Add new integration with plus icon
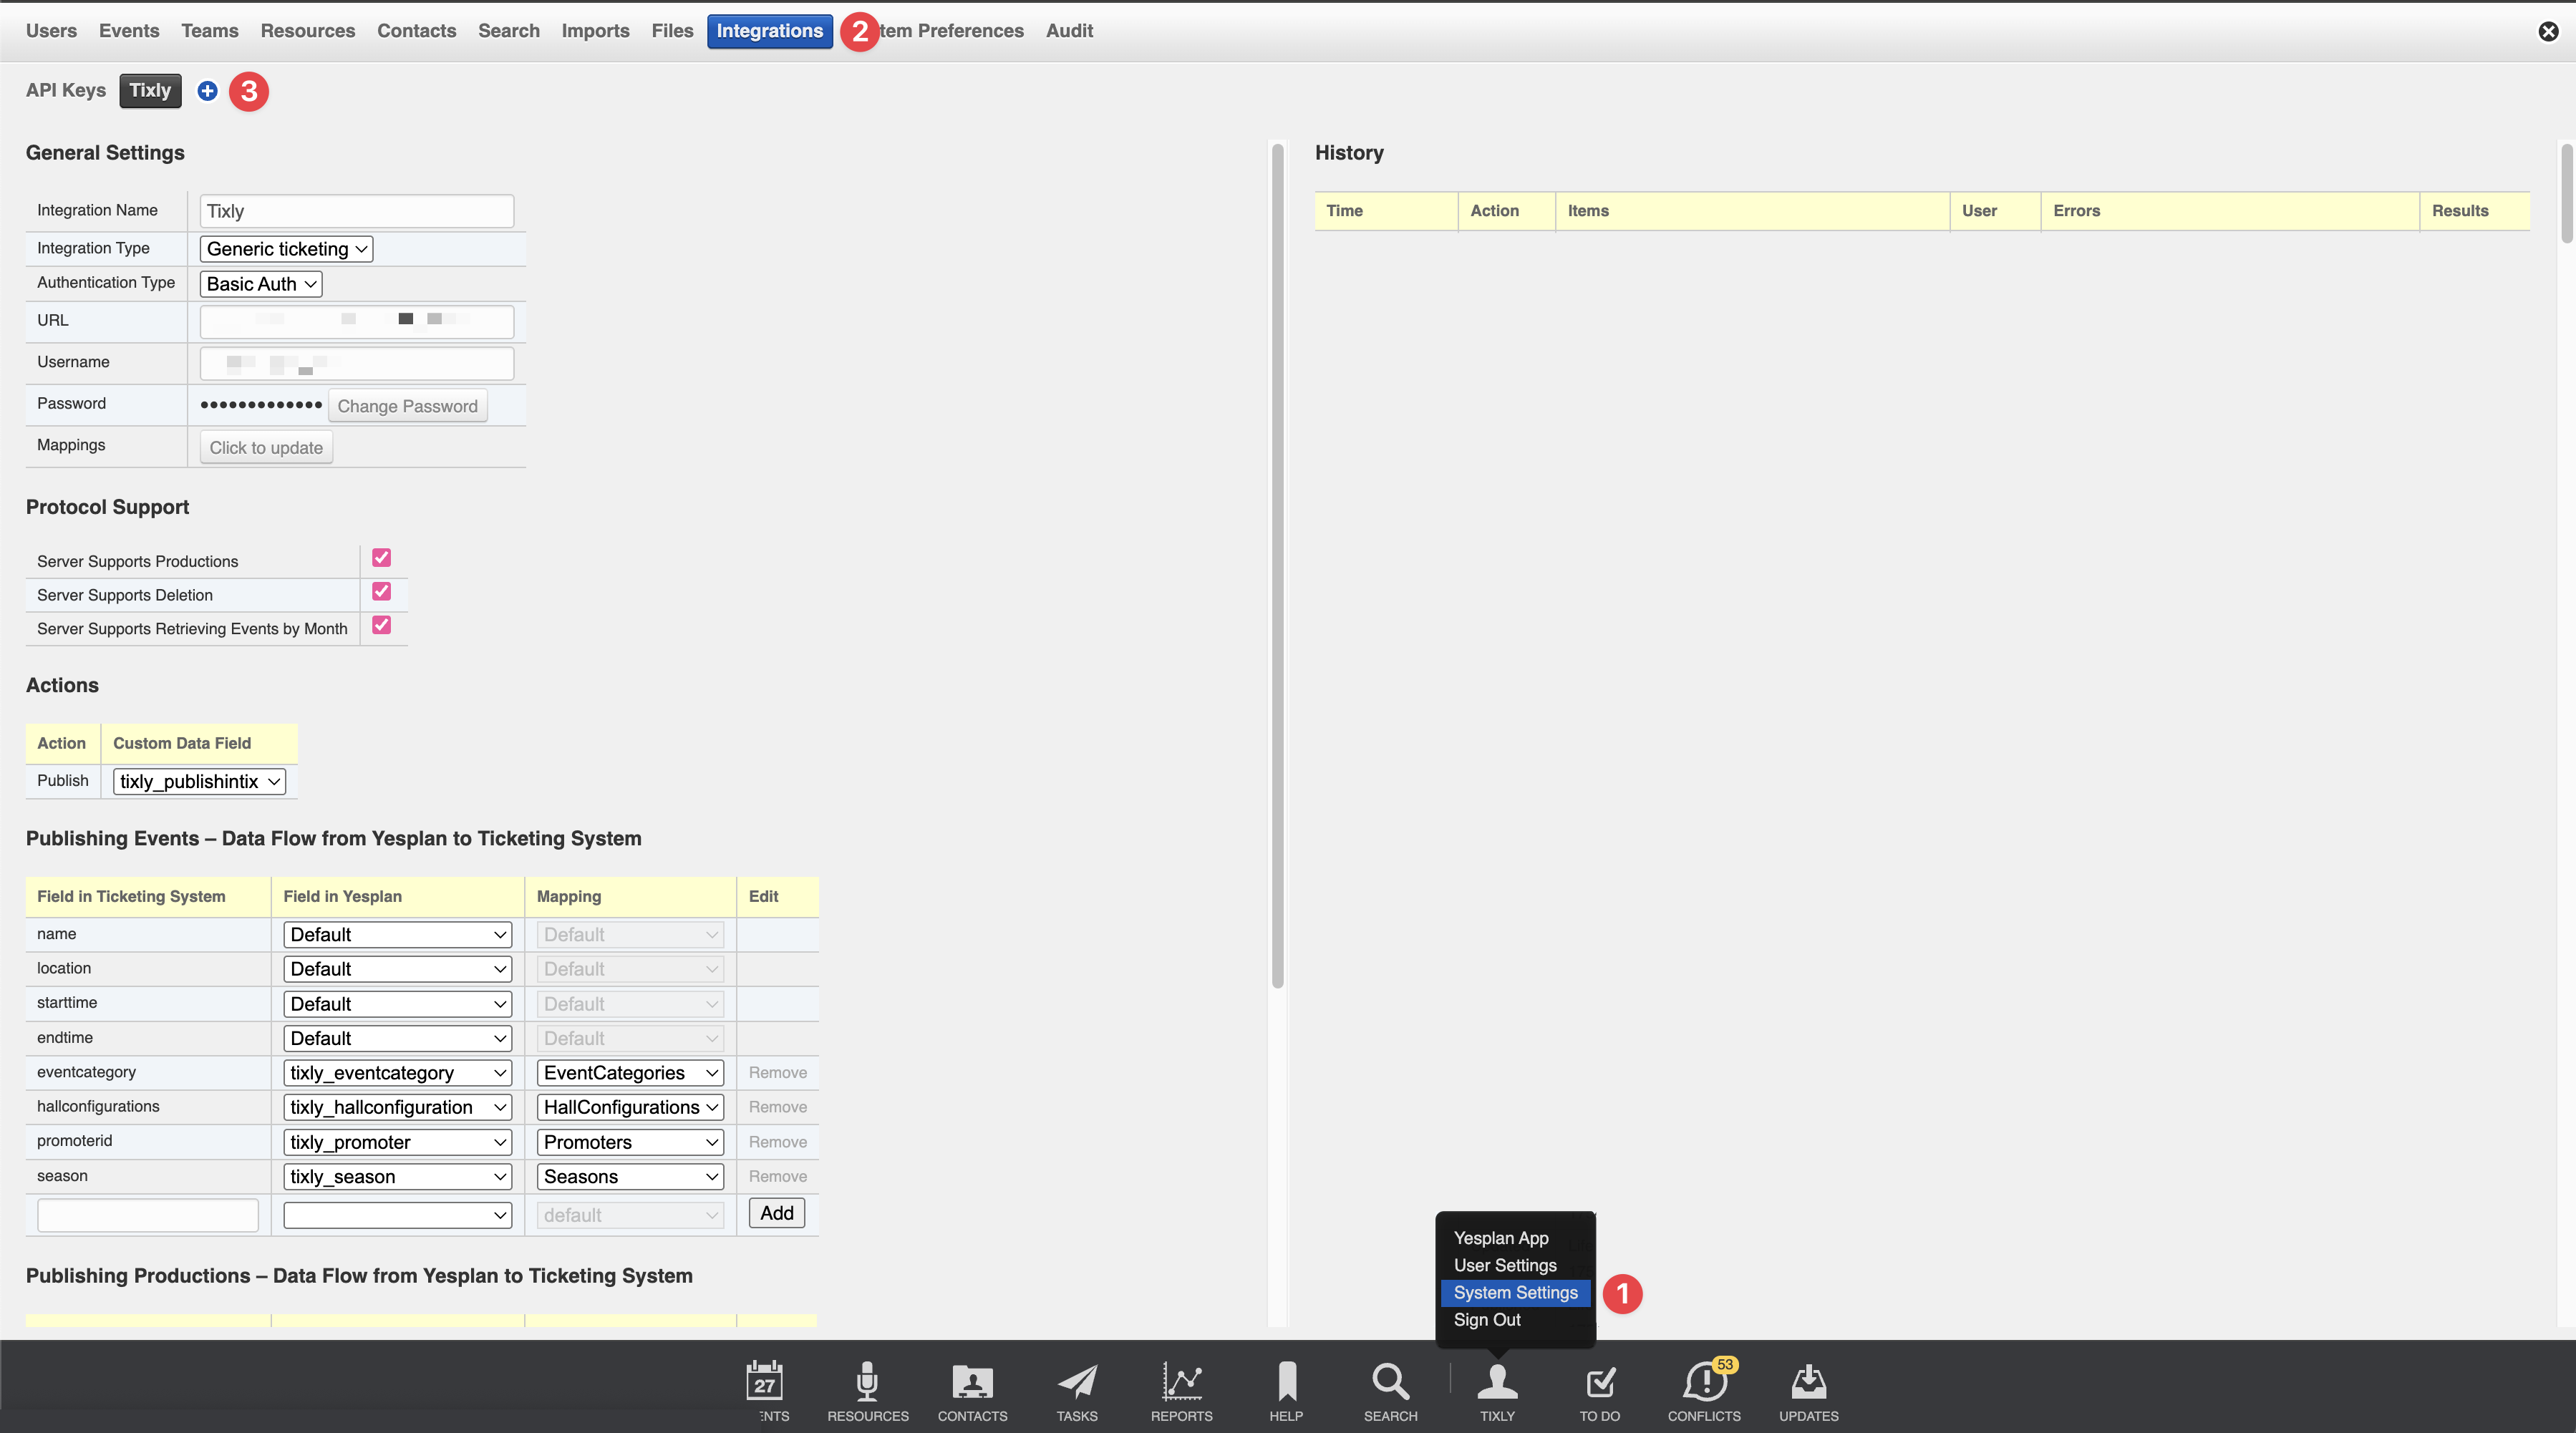The width and height of the screenshot is (2576, 1433). 207,91
